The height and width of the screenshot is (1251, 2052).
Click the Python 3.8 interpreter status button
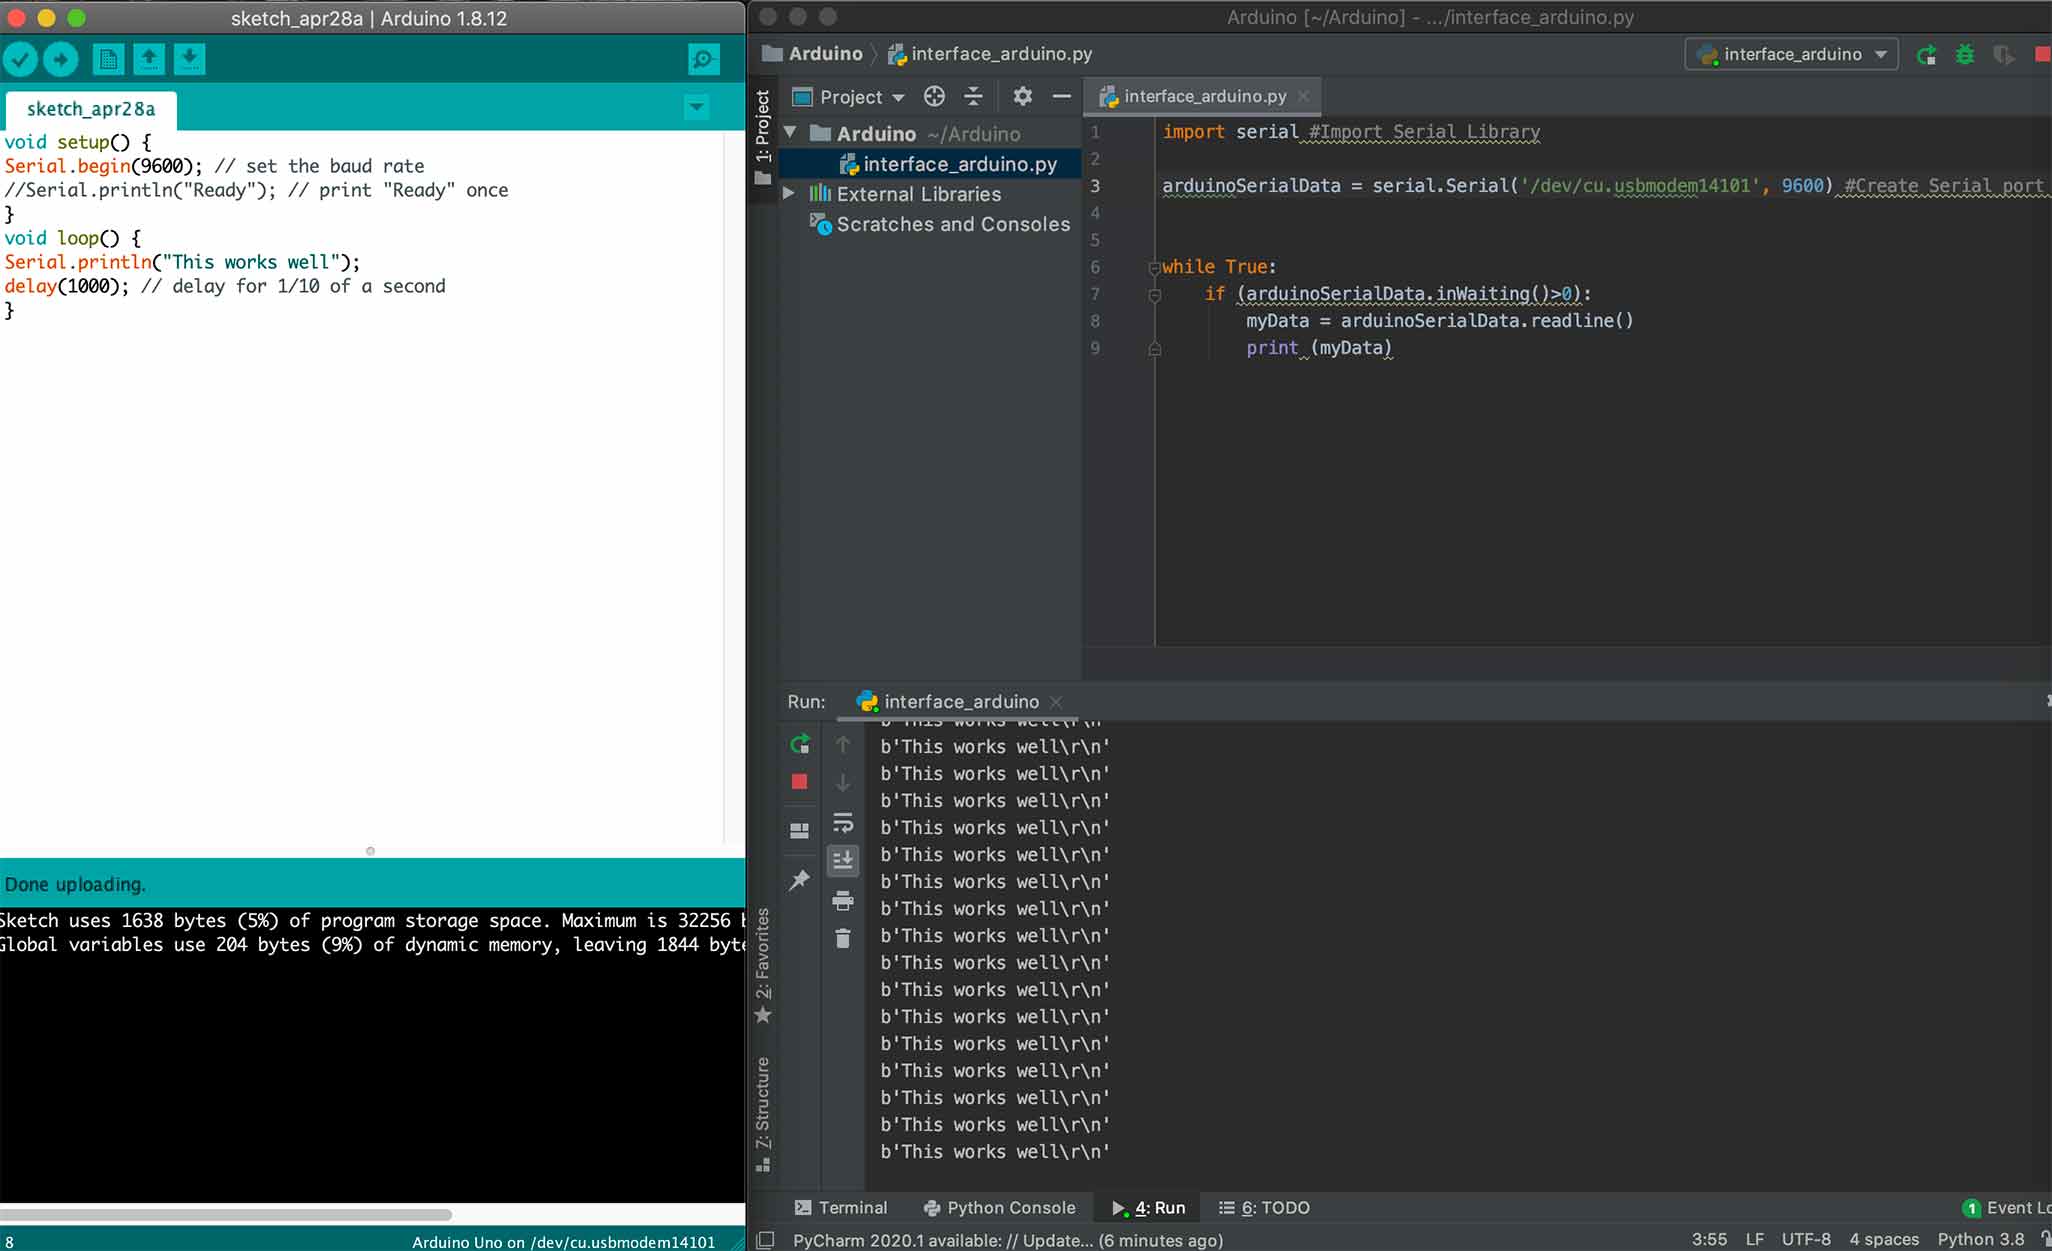[1980, 1239]
